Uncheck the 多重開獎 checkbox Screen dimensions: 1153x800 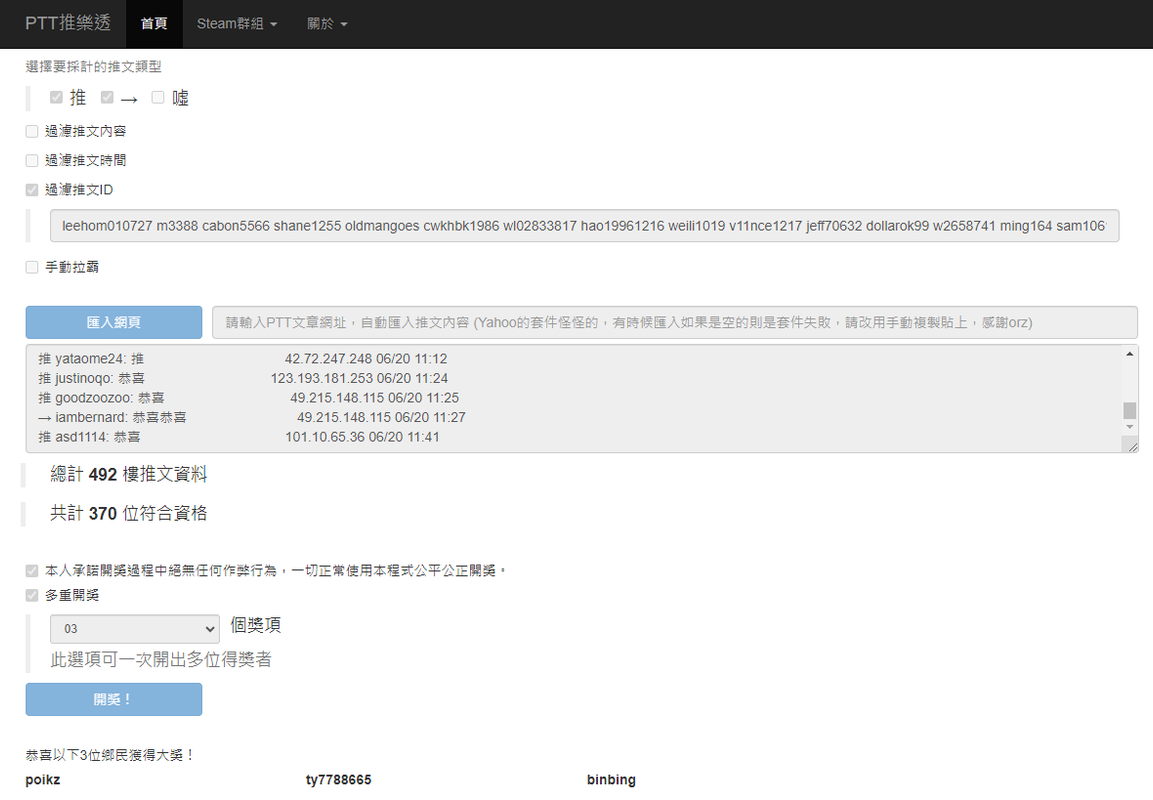(x=32, y=595)
